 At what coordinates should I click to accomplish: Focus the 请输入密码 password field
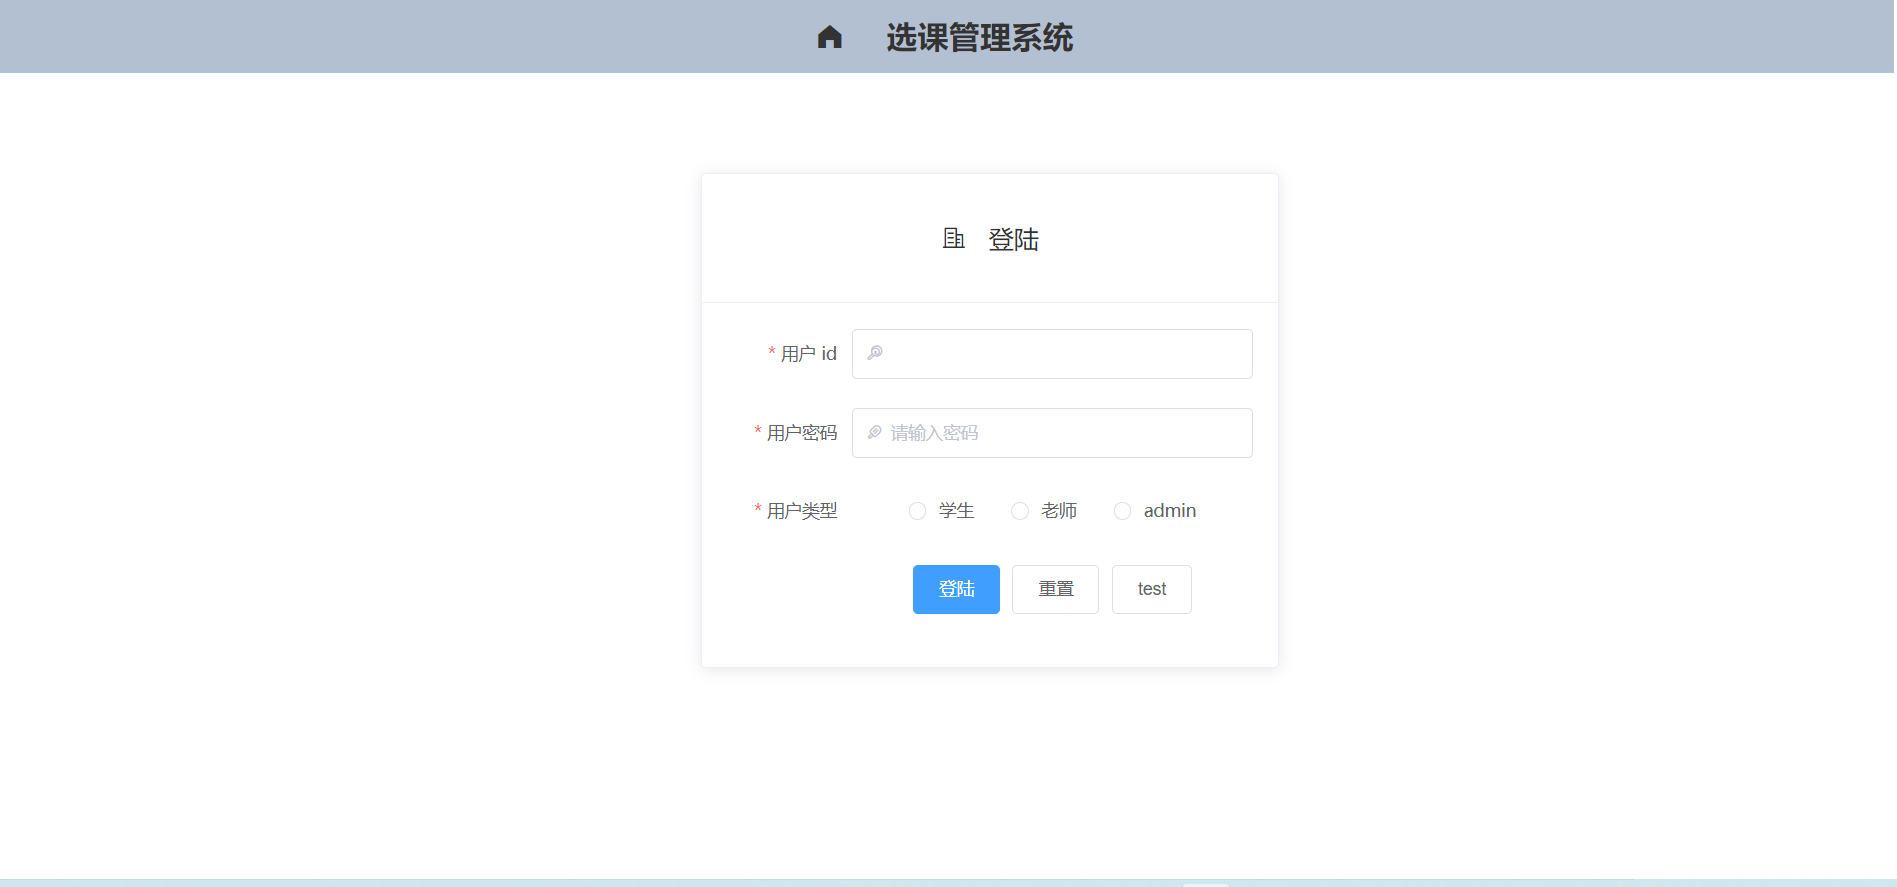(x=1060, y=433)
